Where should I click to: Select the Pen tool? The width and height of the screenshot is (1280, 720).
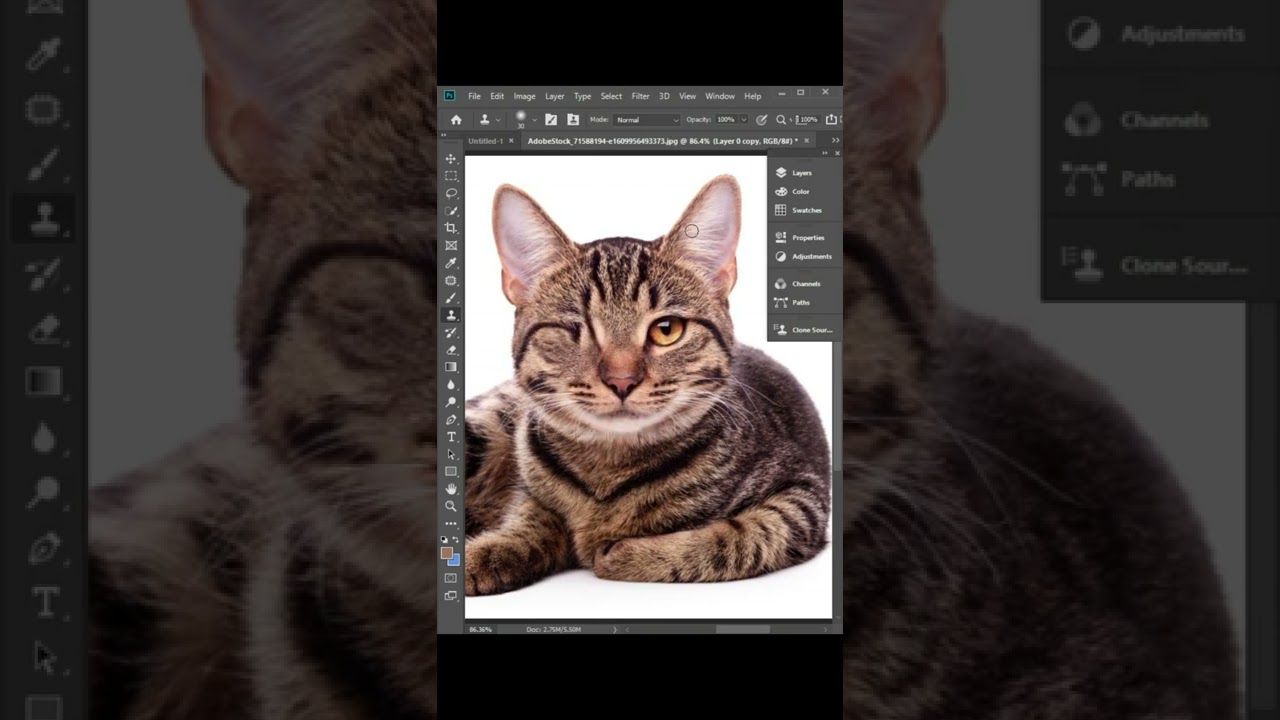451,419
